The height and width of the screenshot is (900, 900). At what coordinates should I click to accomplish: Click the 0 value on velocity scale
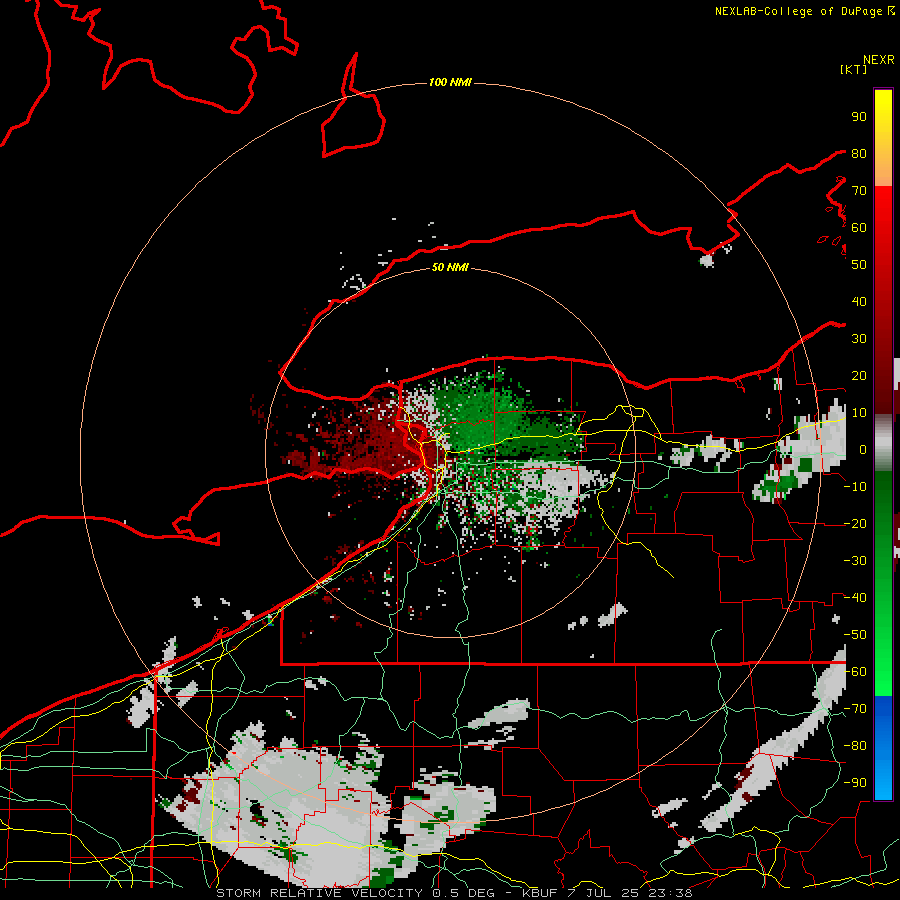click(x=862, y=449)
